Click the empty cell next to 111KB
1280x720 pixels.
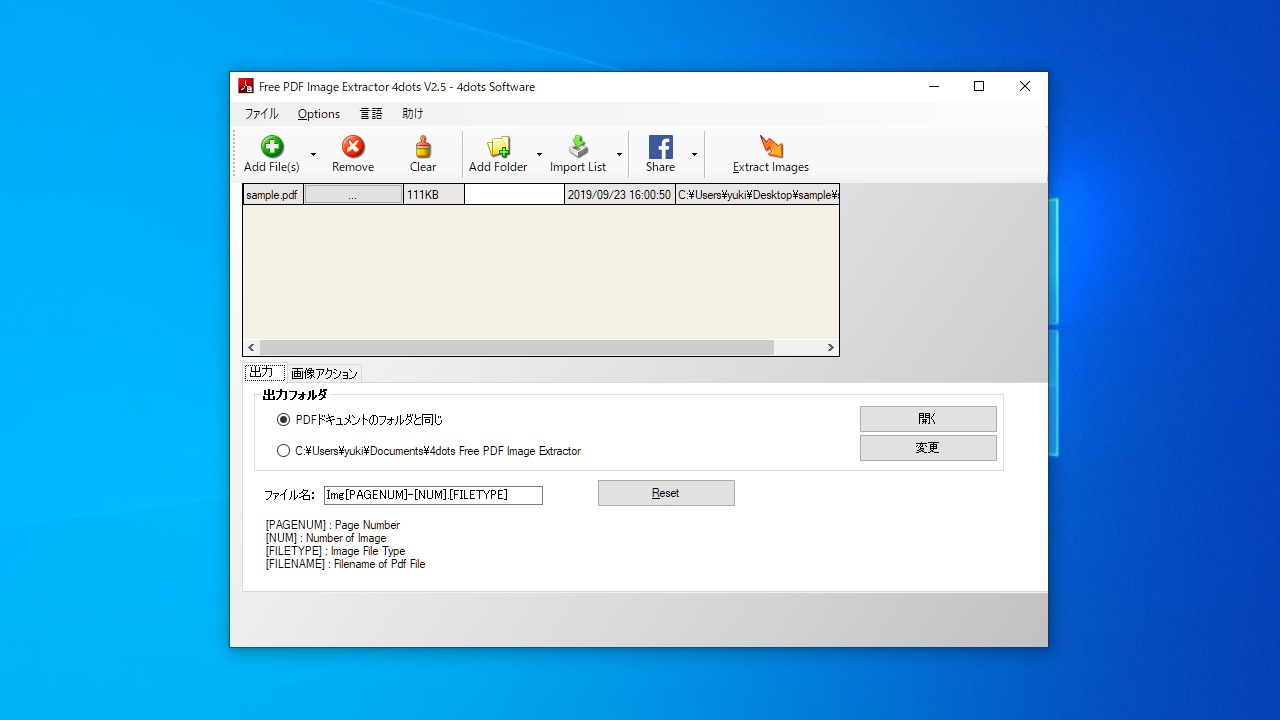click(x=514, y=195)
